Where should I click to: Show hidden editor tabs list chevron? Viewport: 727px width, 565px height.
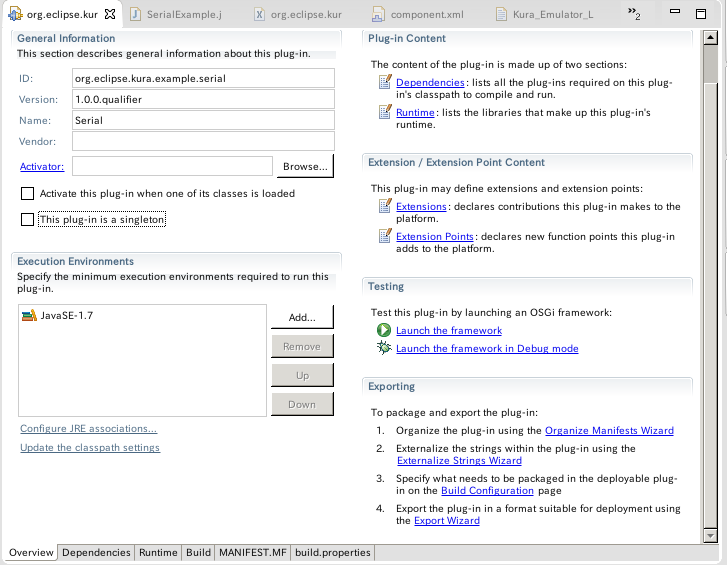pos(634,13)
